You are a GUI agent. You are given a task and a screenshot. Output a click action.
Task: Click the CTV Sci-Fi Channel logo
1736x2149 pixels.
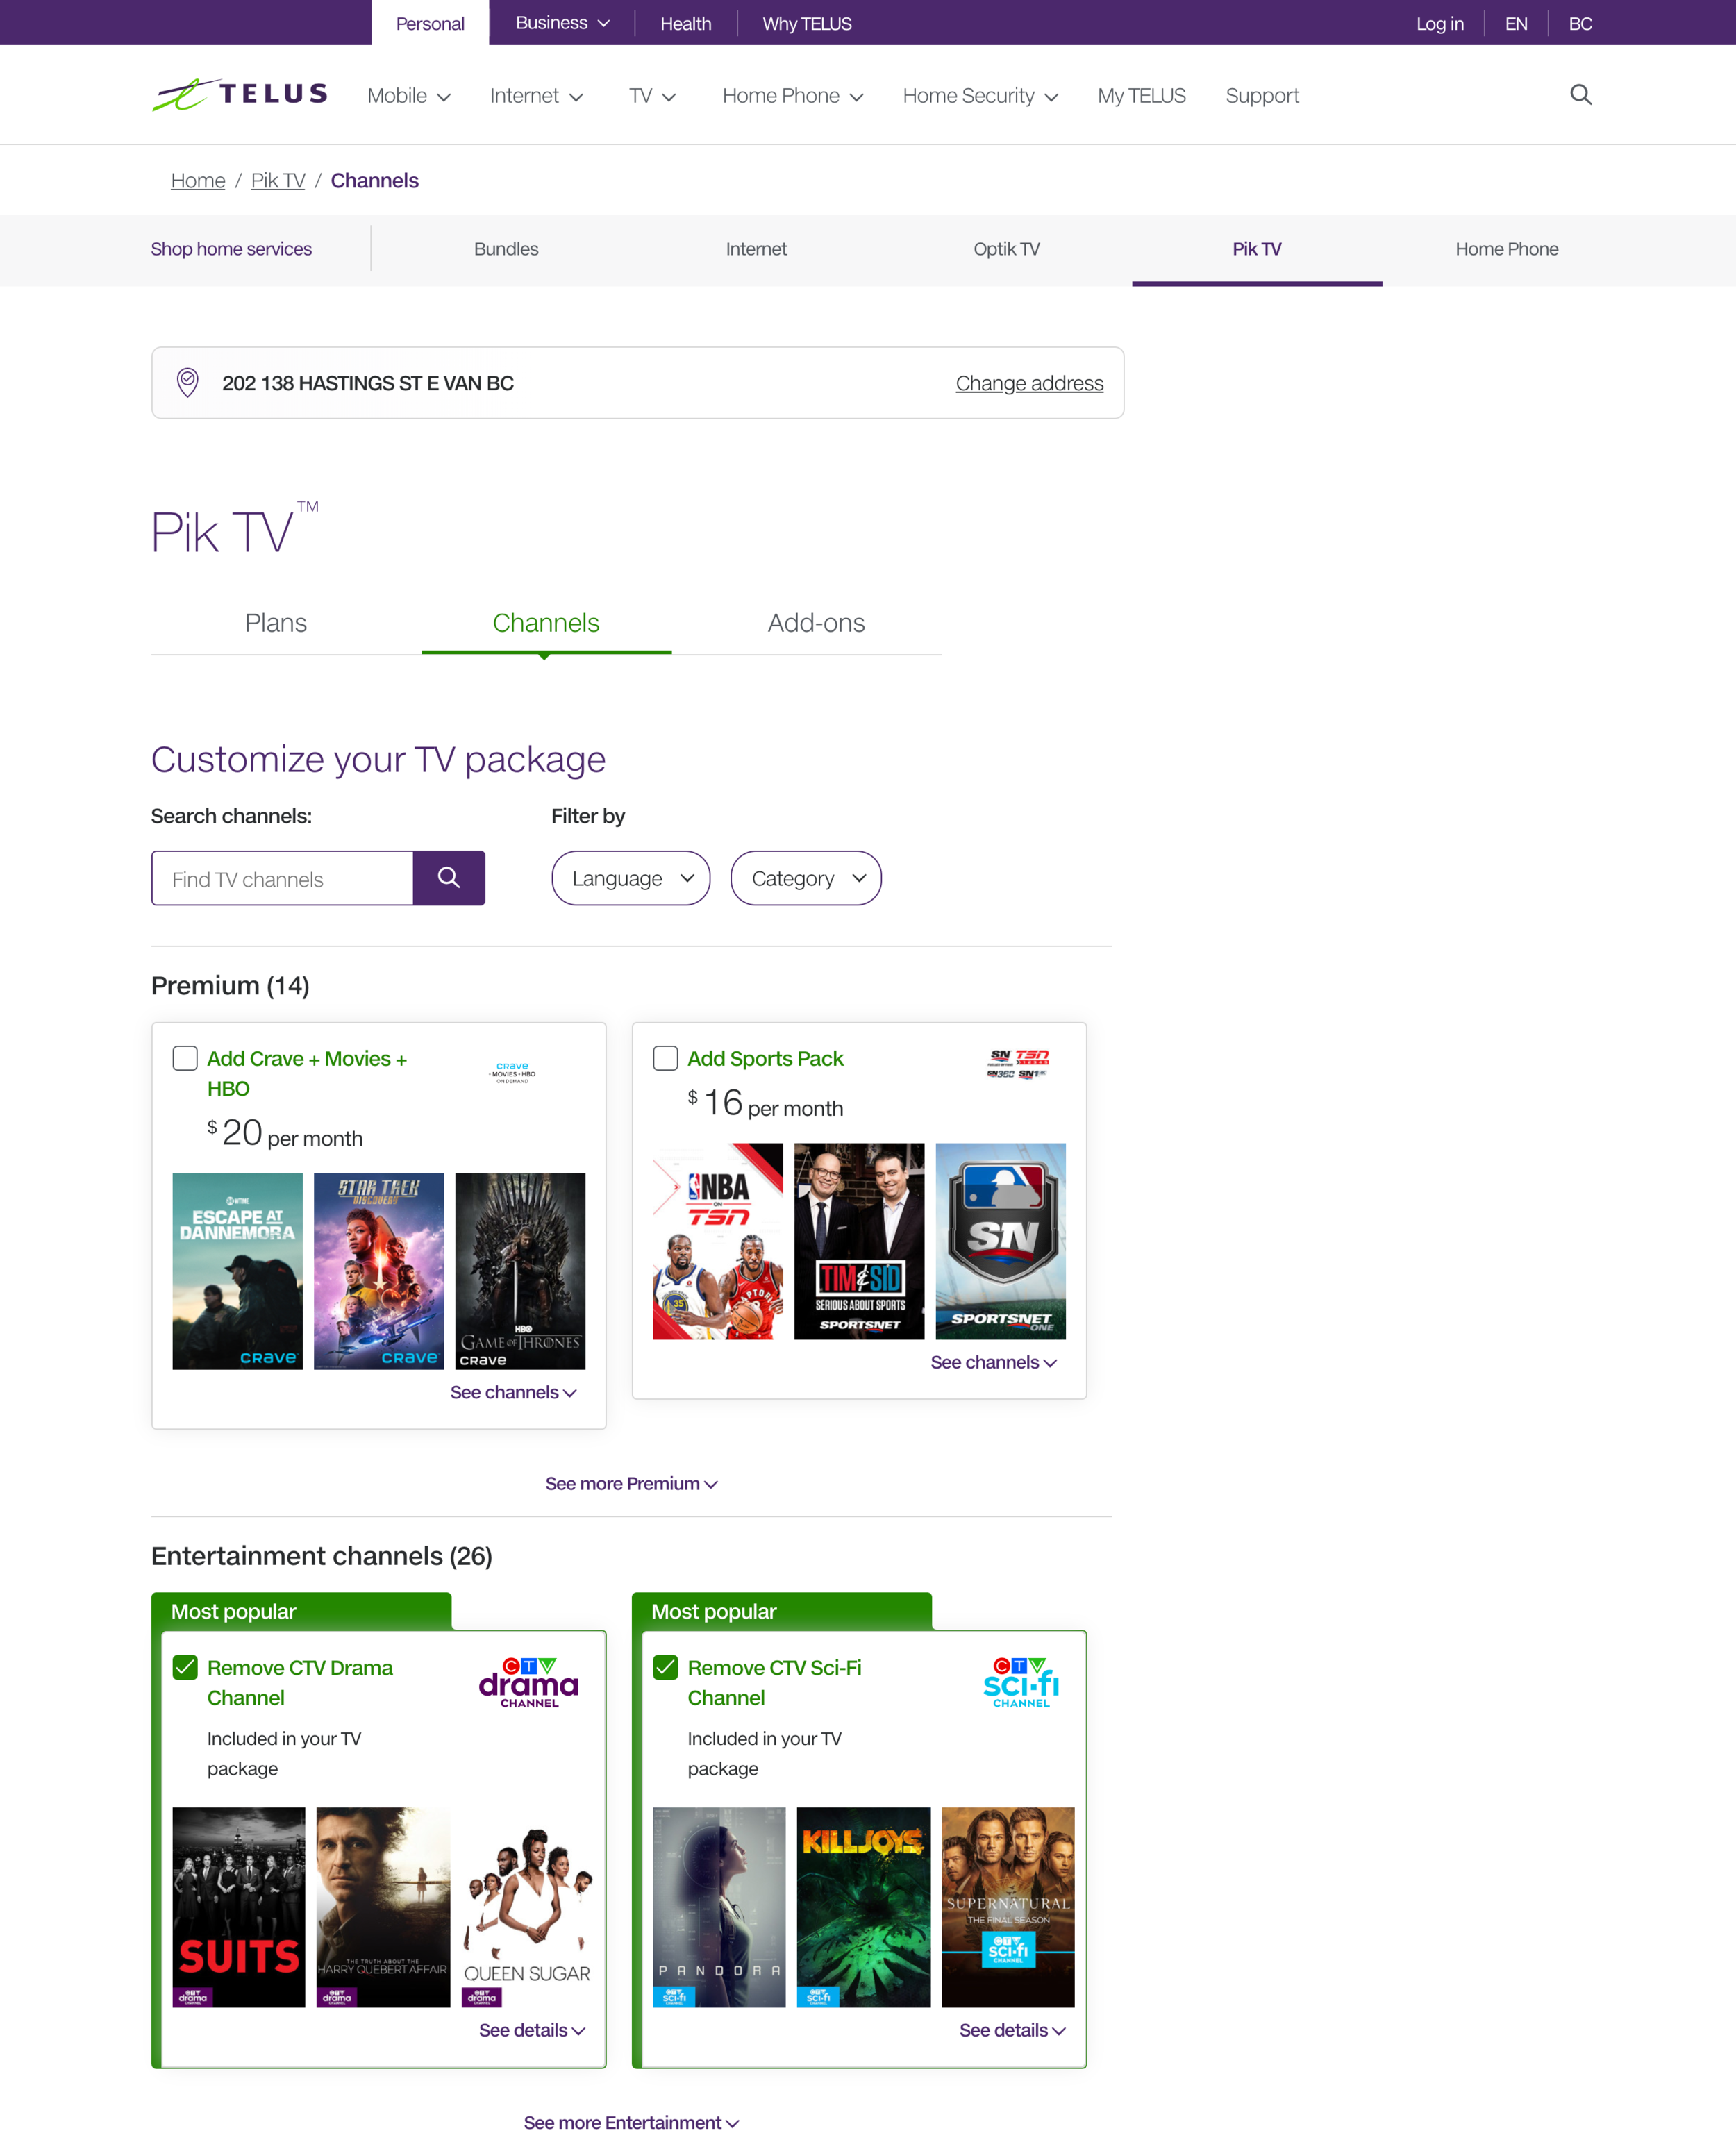(1020, 1682)
